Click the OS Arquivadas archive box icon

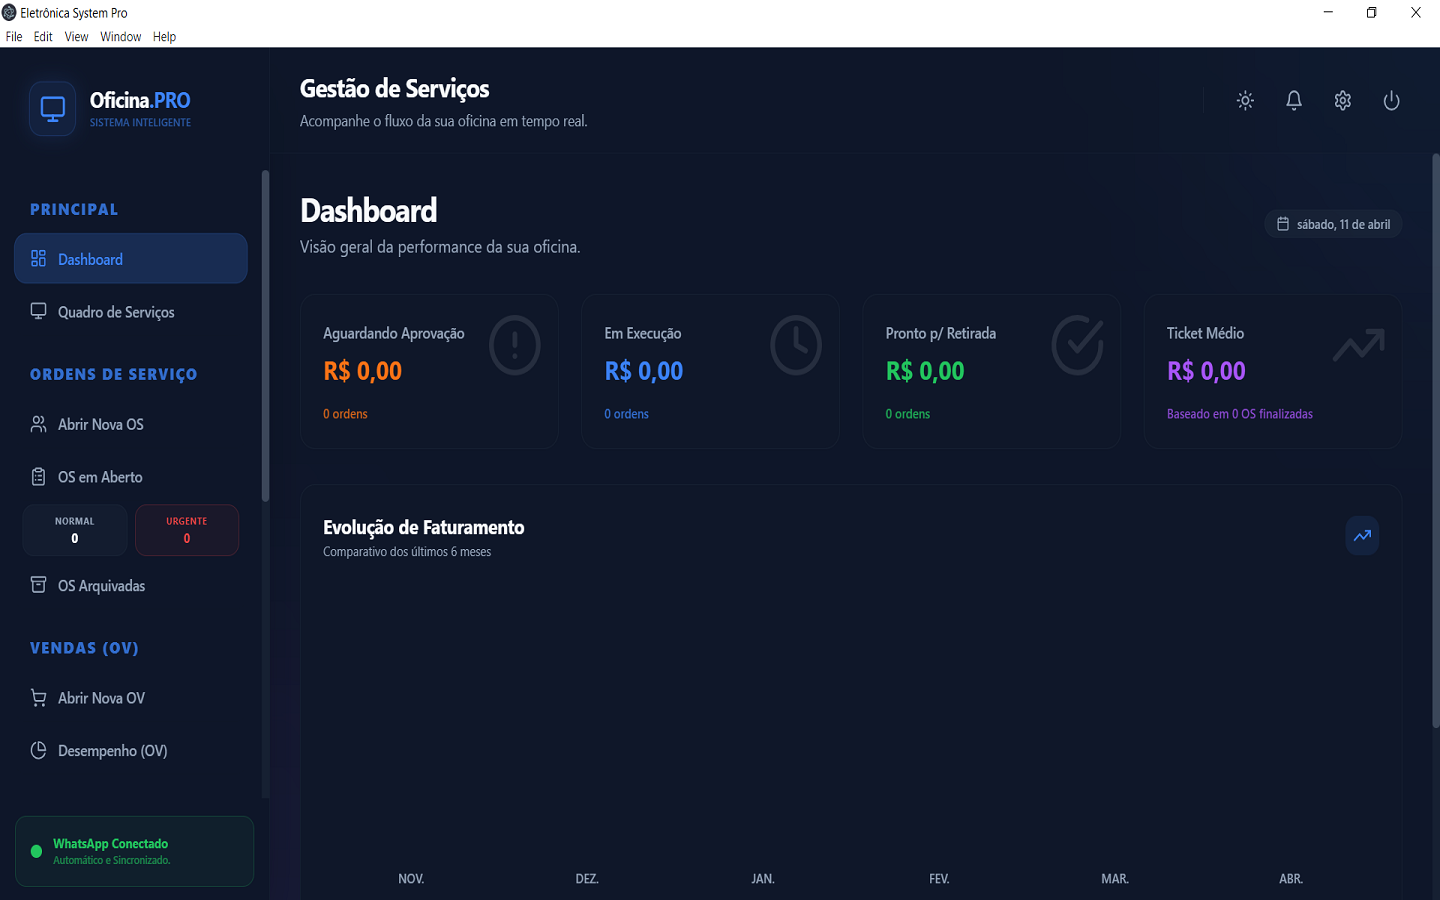(38, 585)
